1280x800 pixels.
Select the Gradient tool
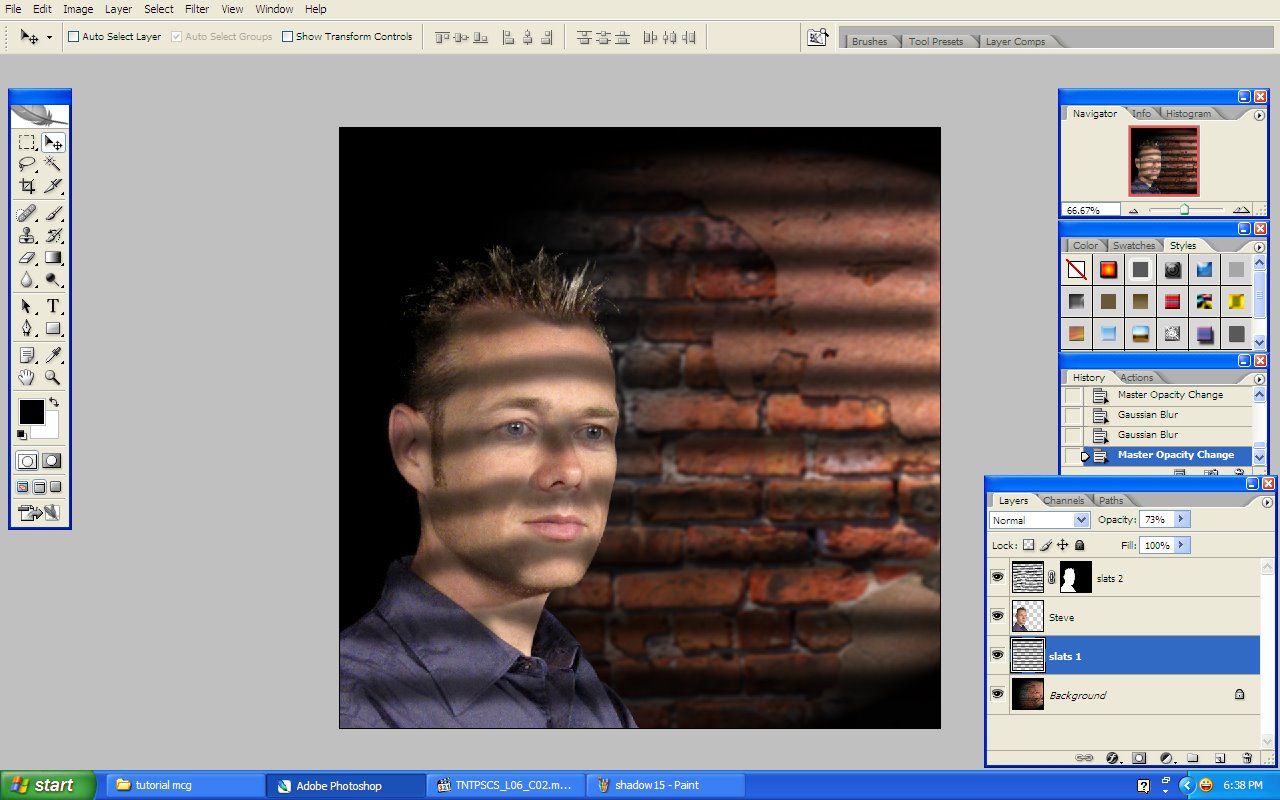click(53, 257)
